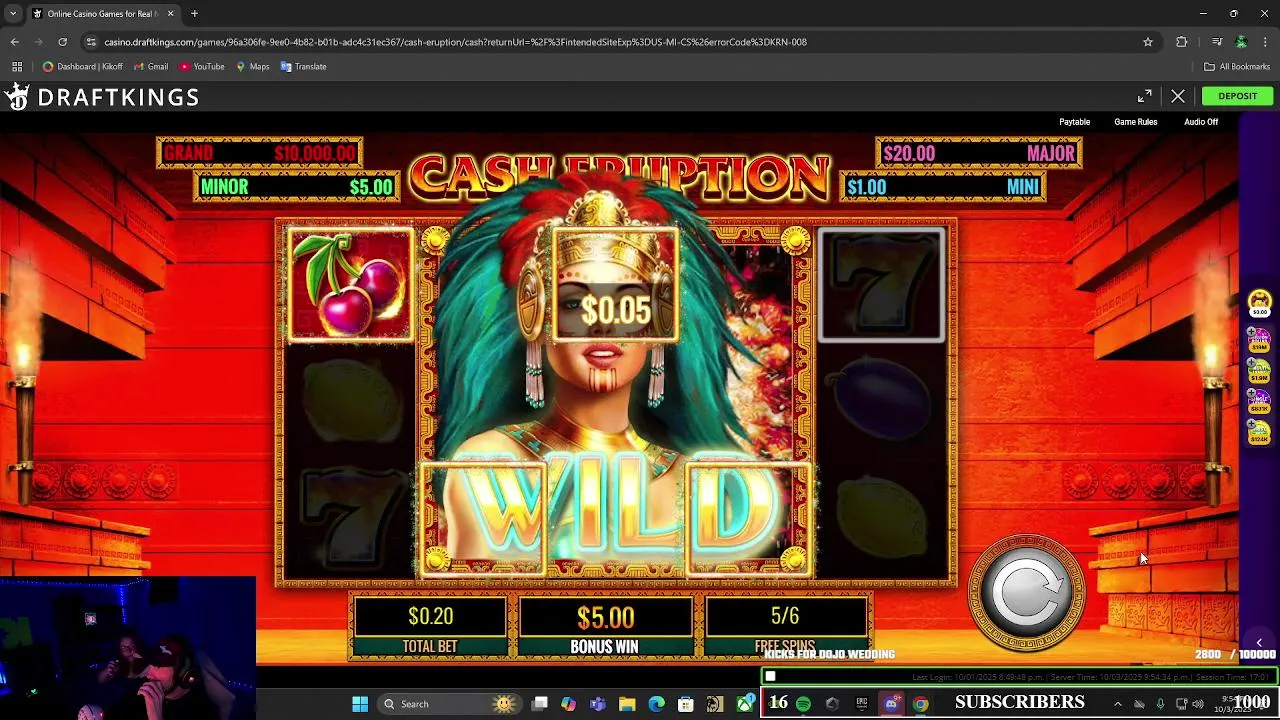Open a new browser tab
The width and height of the screenshot is (1280, 720).
click(194, 14)
